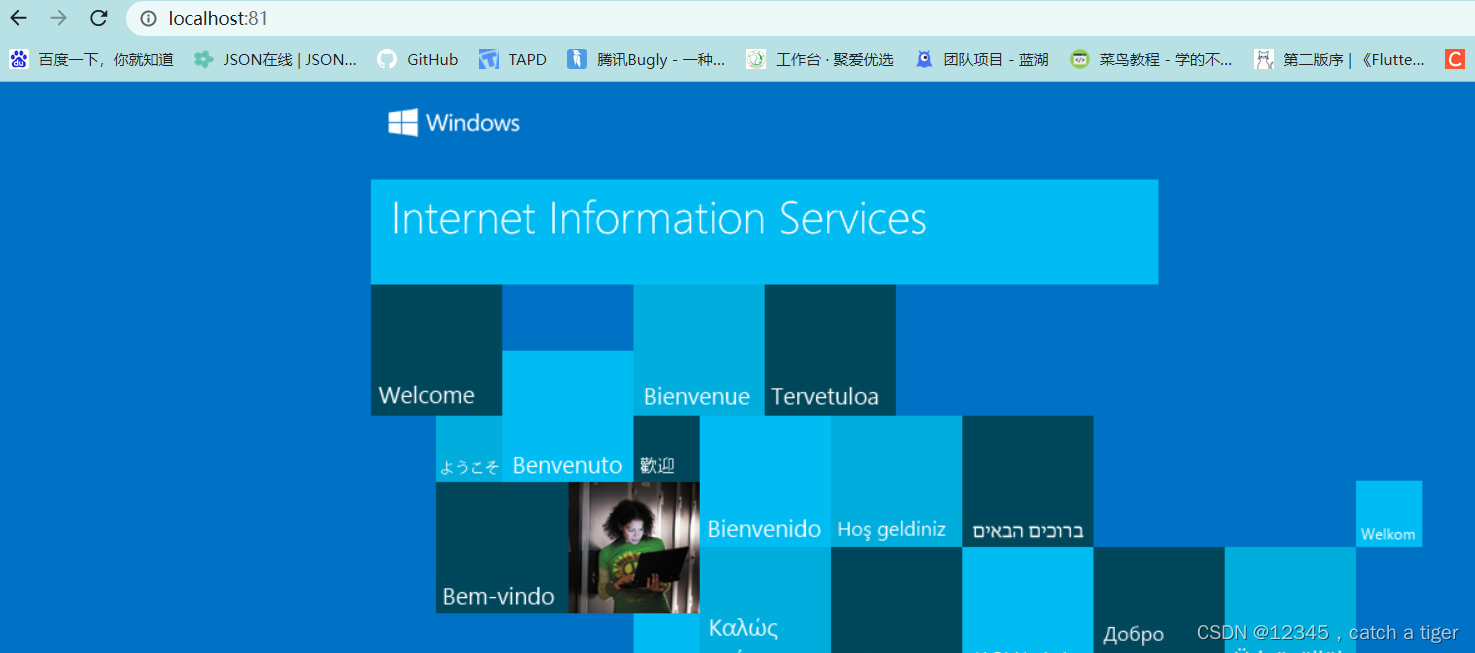Click the orange C bookmark icon
This screenshot has height=653, width=1475.
[1455, 60]
